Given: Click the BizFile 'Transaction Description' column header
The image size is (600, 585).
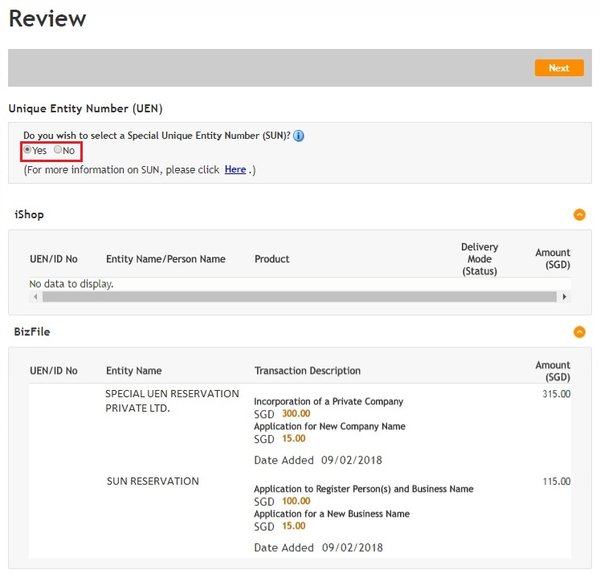Looking at the screenshot, I should (x=307, y=371).
